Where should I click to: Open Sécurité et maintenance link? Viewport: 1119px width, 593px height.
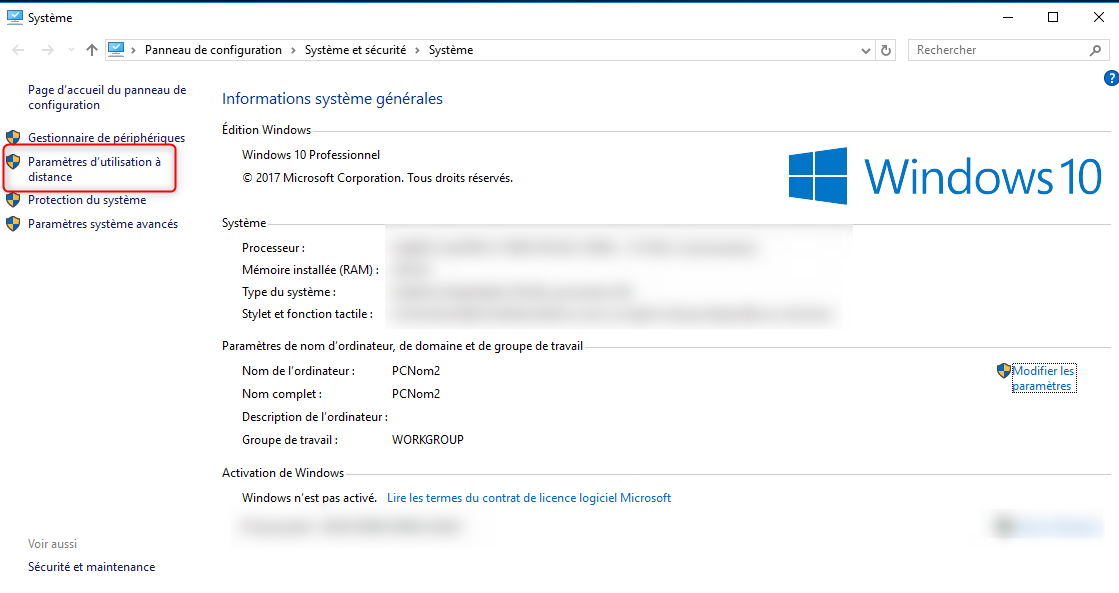(x=91, y=567)
